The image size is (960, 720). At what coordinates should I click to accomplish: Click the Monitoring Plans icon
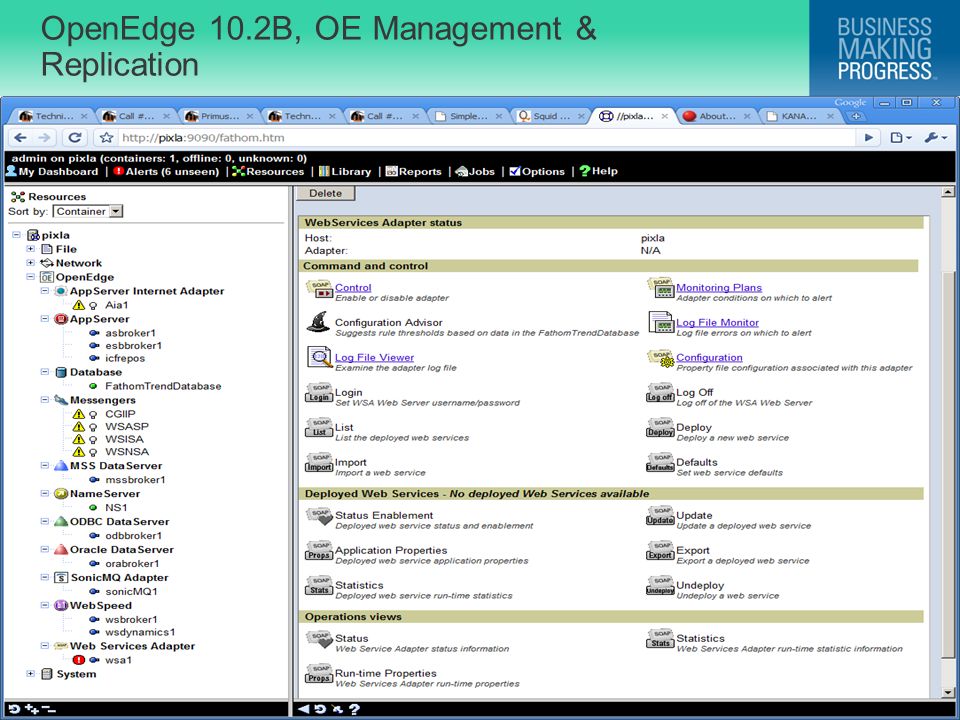661,288
